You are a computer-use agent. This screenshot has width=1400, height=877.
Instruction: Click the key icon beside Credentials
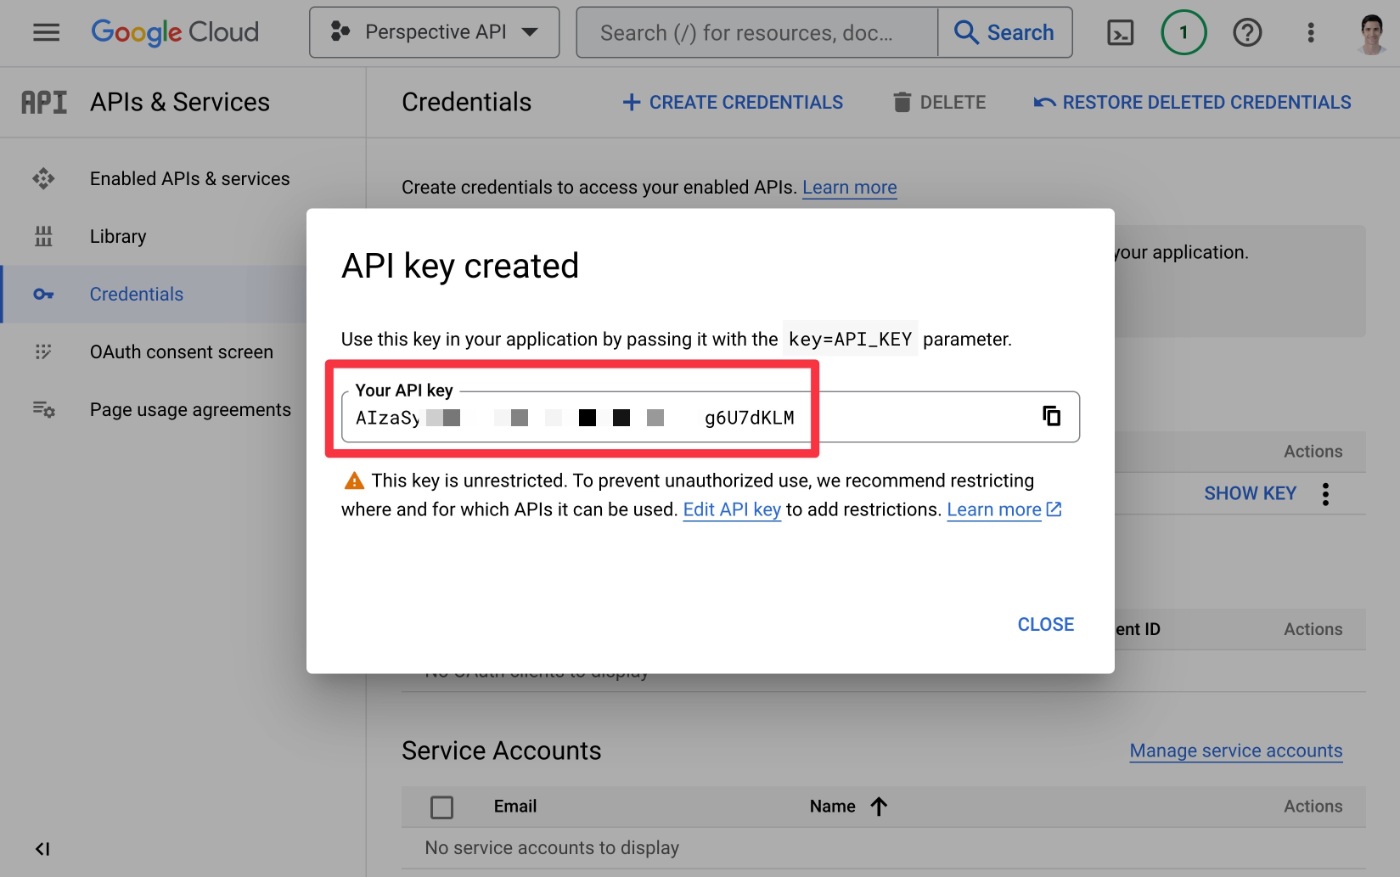tap(43, 294)
